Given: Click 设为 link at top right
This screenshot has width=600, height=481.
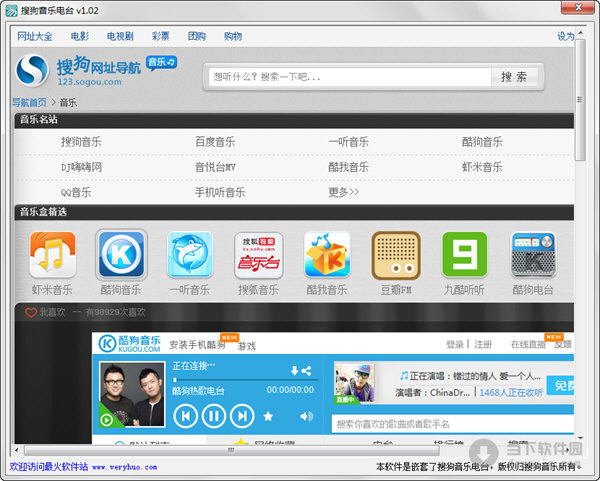Looking at the screenshot, I should point(566,36).
